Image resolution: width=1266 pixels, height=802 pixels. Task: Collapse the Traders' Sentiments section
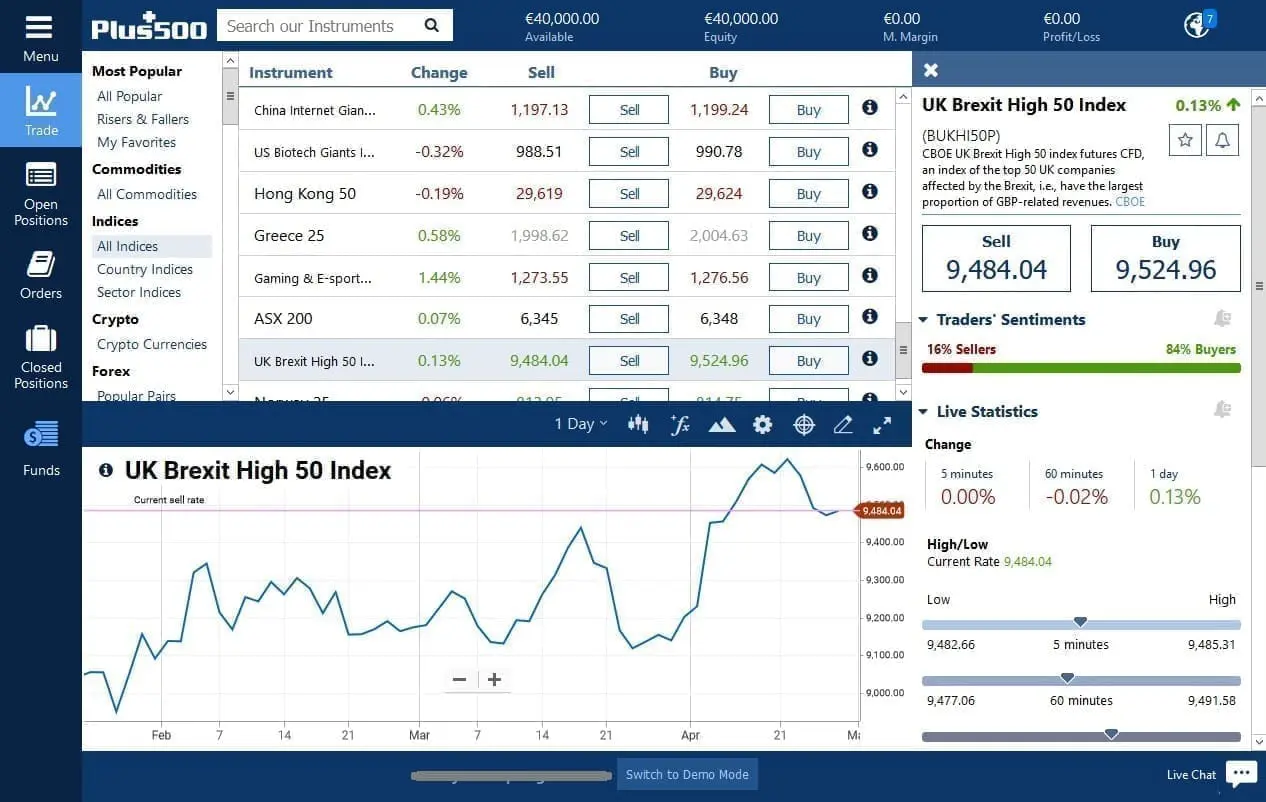coord(922,320)
